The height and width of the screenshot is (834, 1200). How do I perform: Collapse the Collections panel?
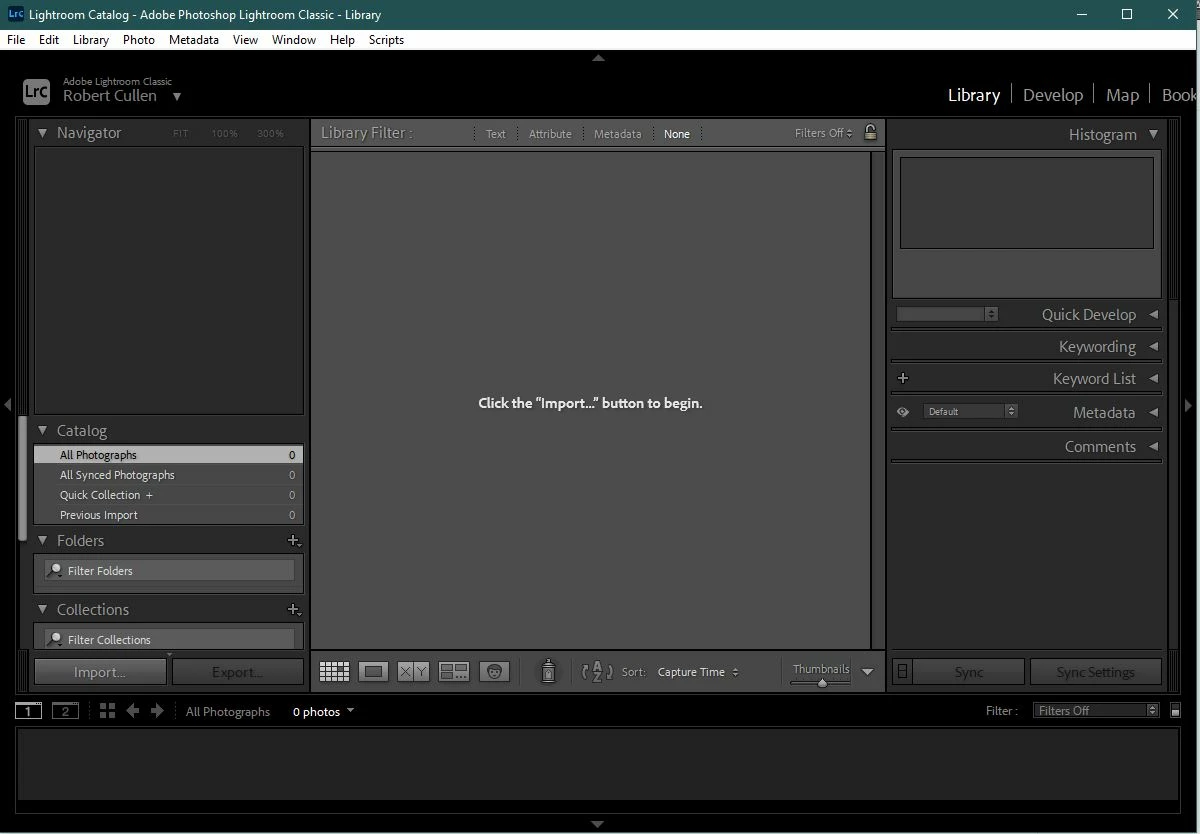tap(43, 609)
